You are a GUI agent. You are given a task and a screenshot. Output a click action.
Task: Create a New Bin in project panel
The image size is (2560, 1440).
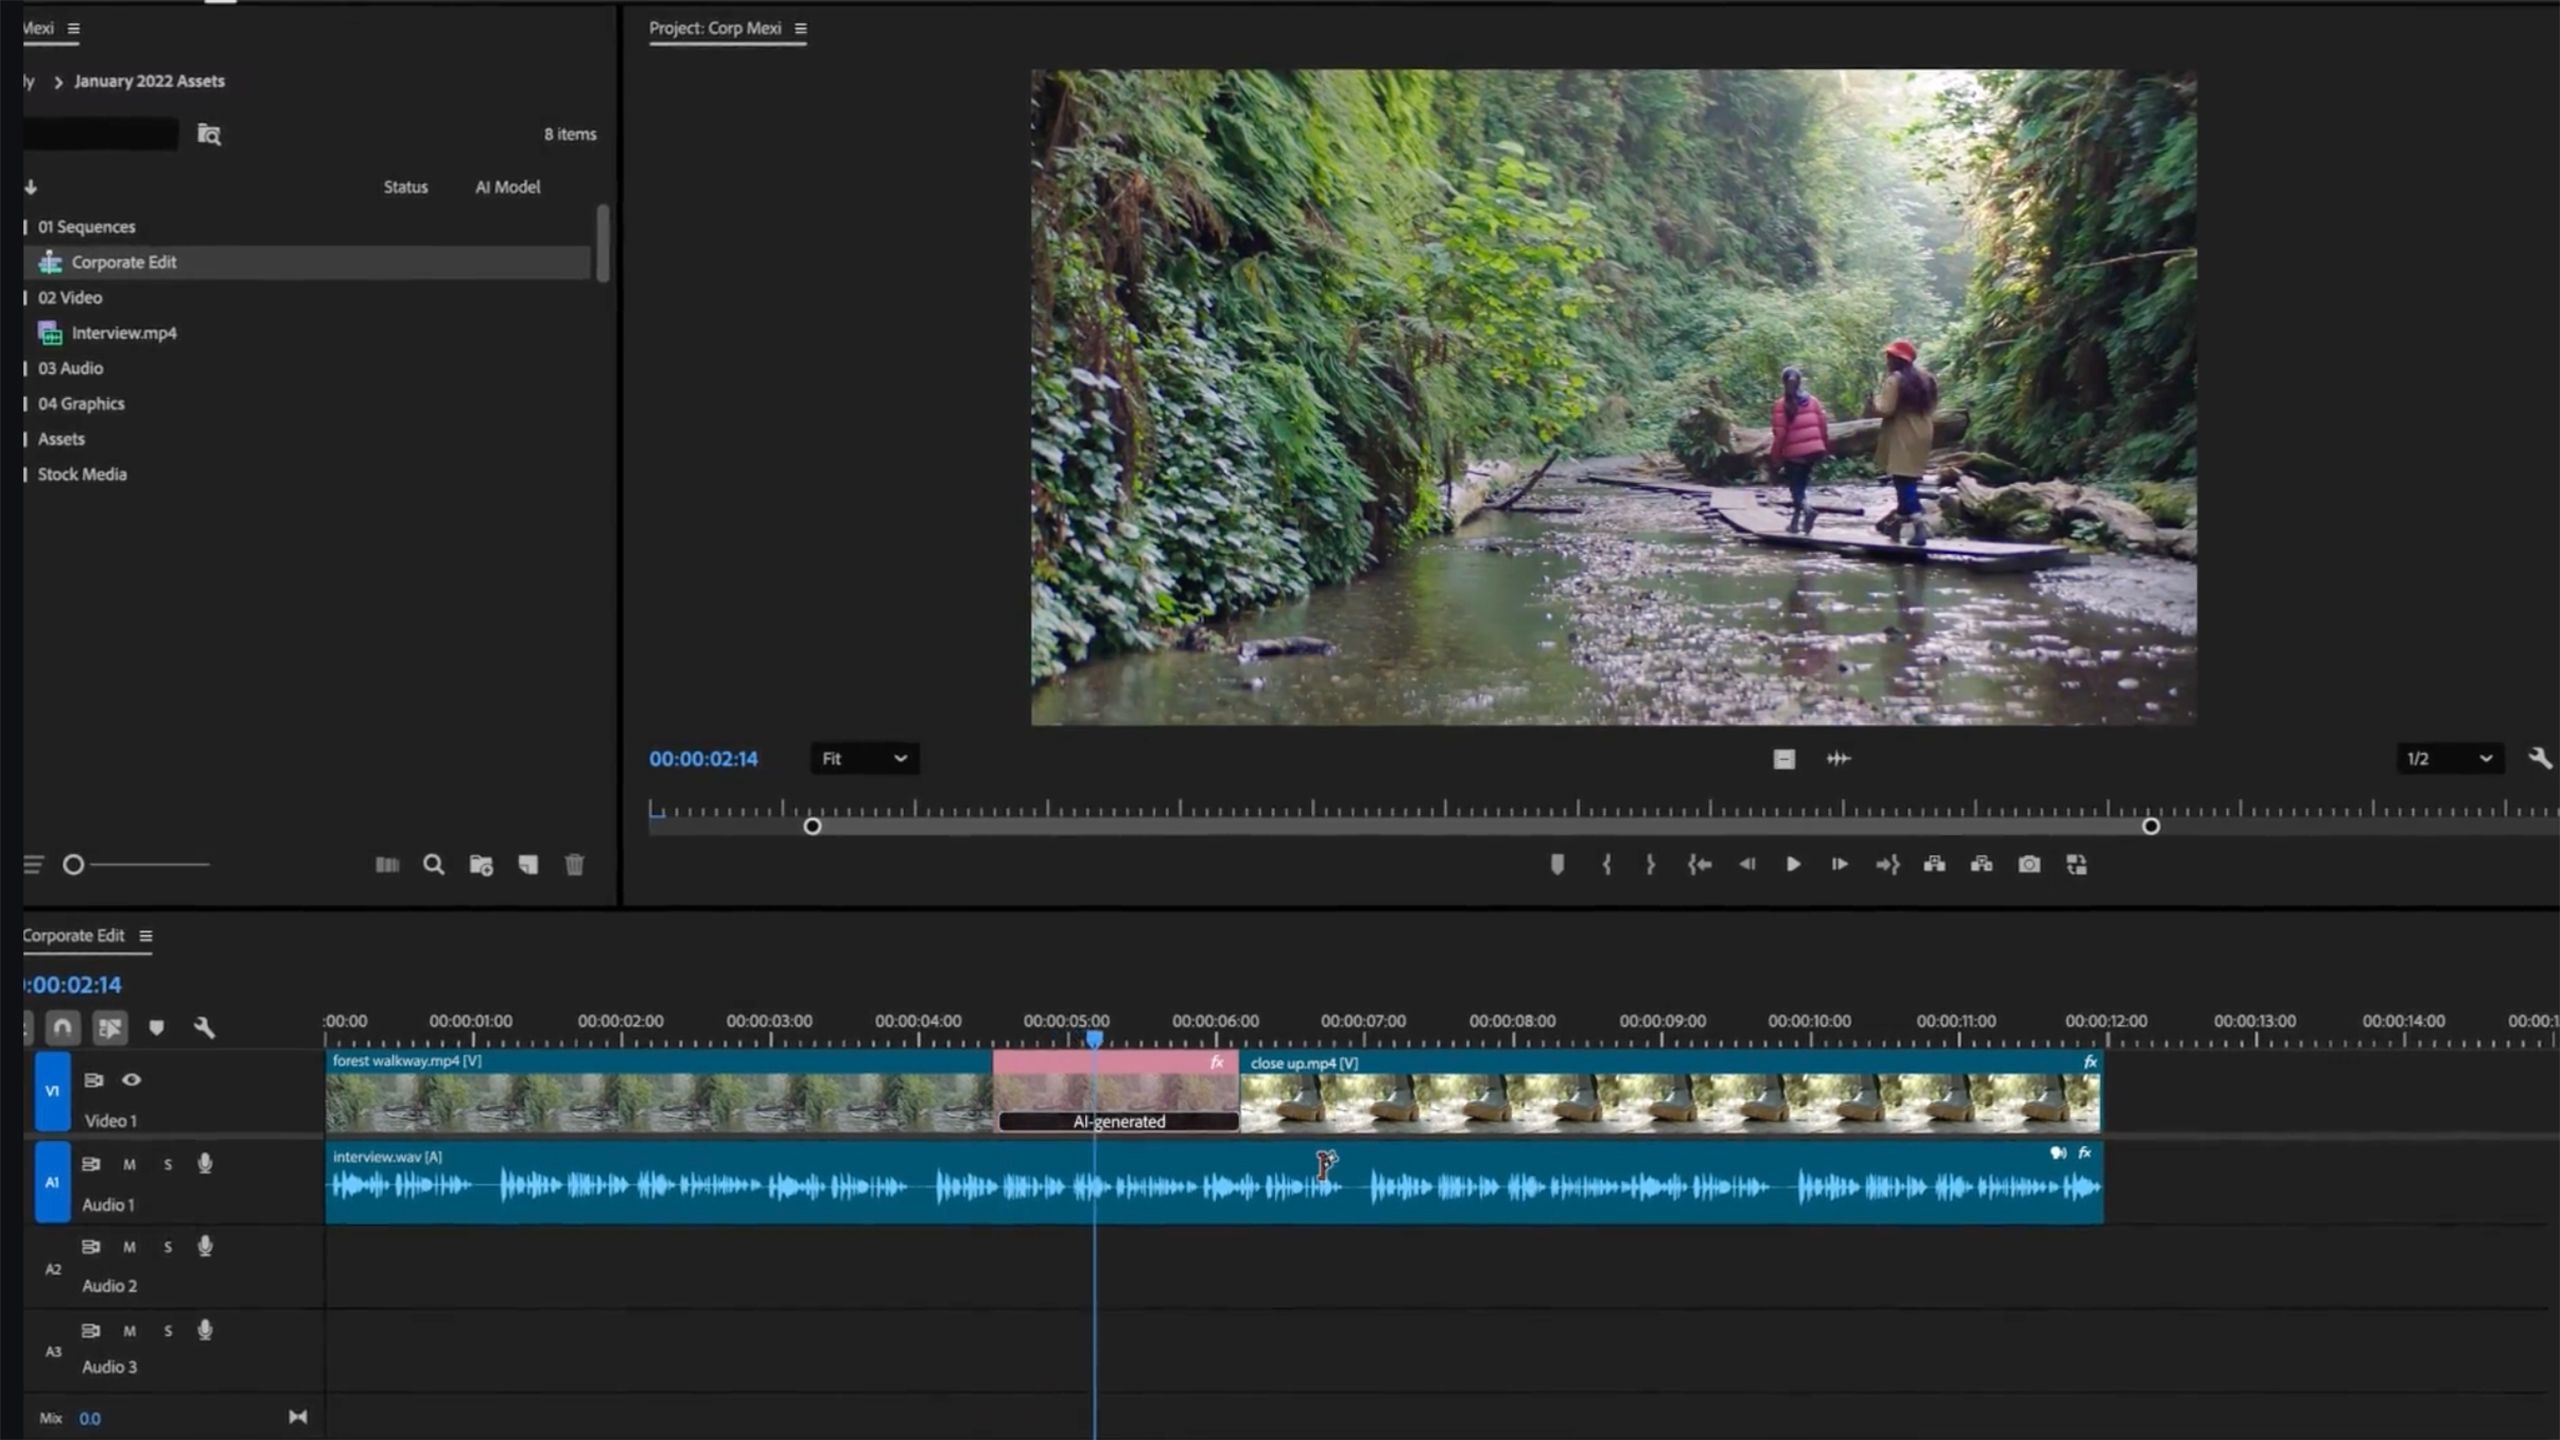pos(481,865)
